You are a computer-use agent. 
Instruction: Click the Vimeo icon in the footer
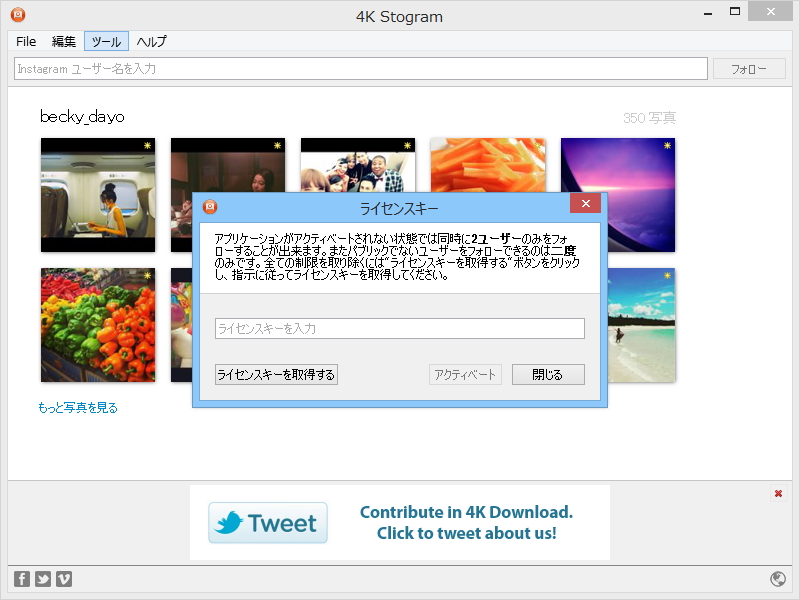64,578
